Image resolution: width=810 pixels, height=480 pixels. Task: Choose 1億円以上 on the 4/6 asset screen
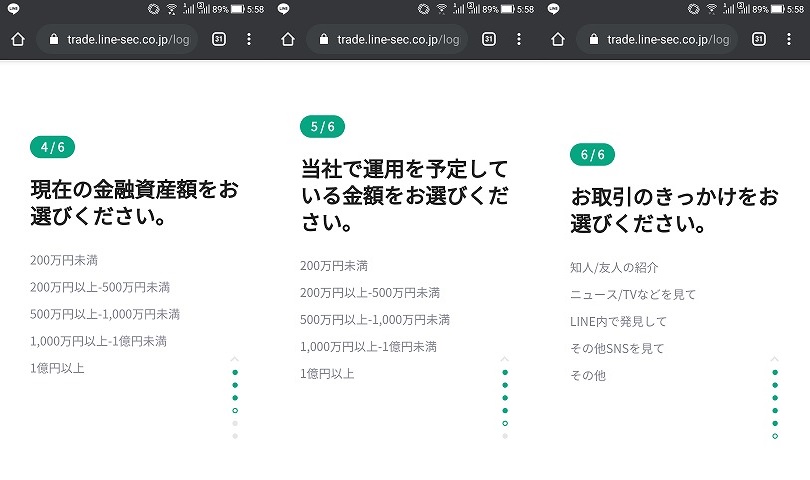[x=57, y=368]
